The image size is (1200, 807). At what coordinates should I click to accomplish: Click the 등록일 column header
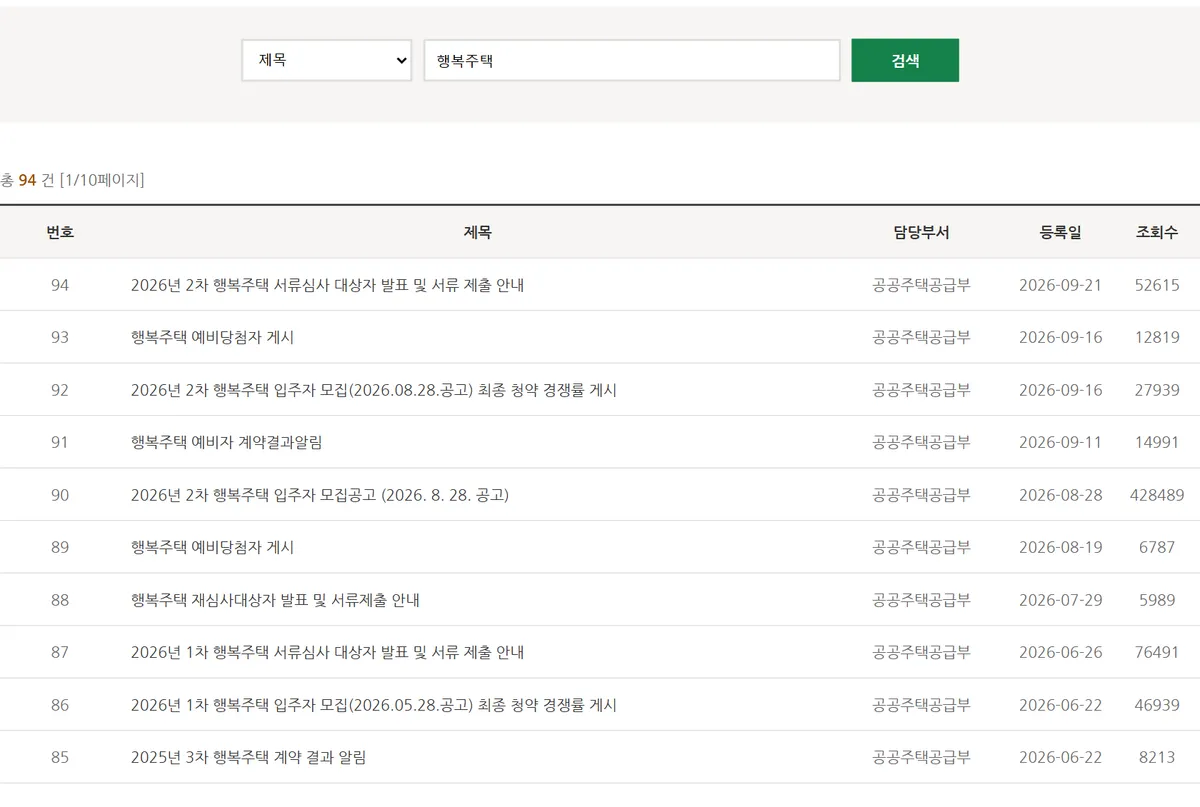click(x=1060, y=232)
